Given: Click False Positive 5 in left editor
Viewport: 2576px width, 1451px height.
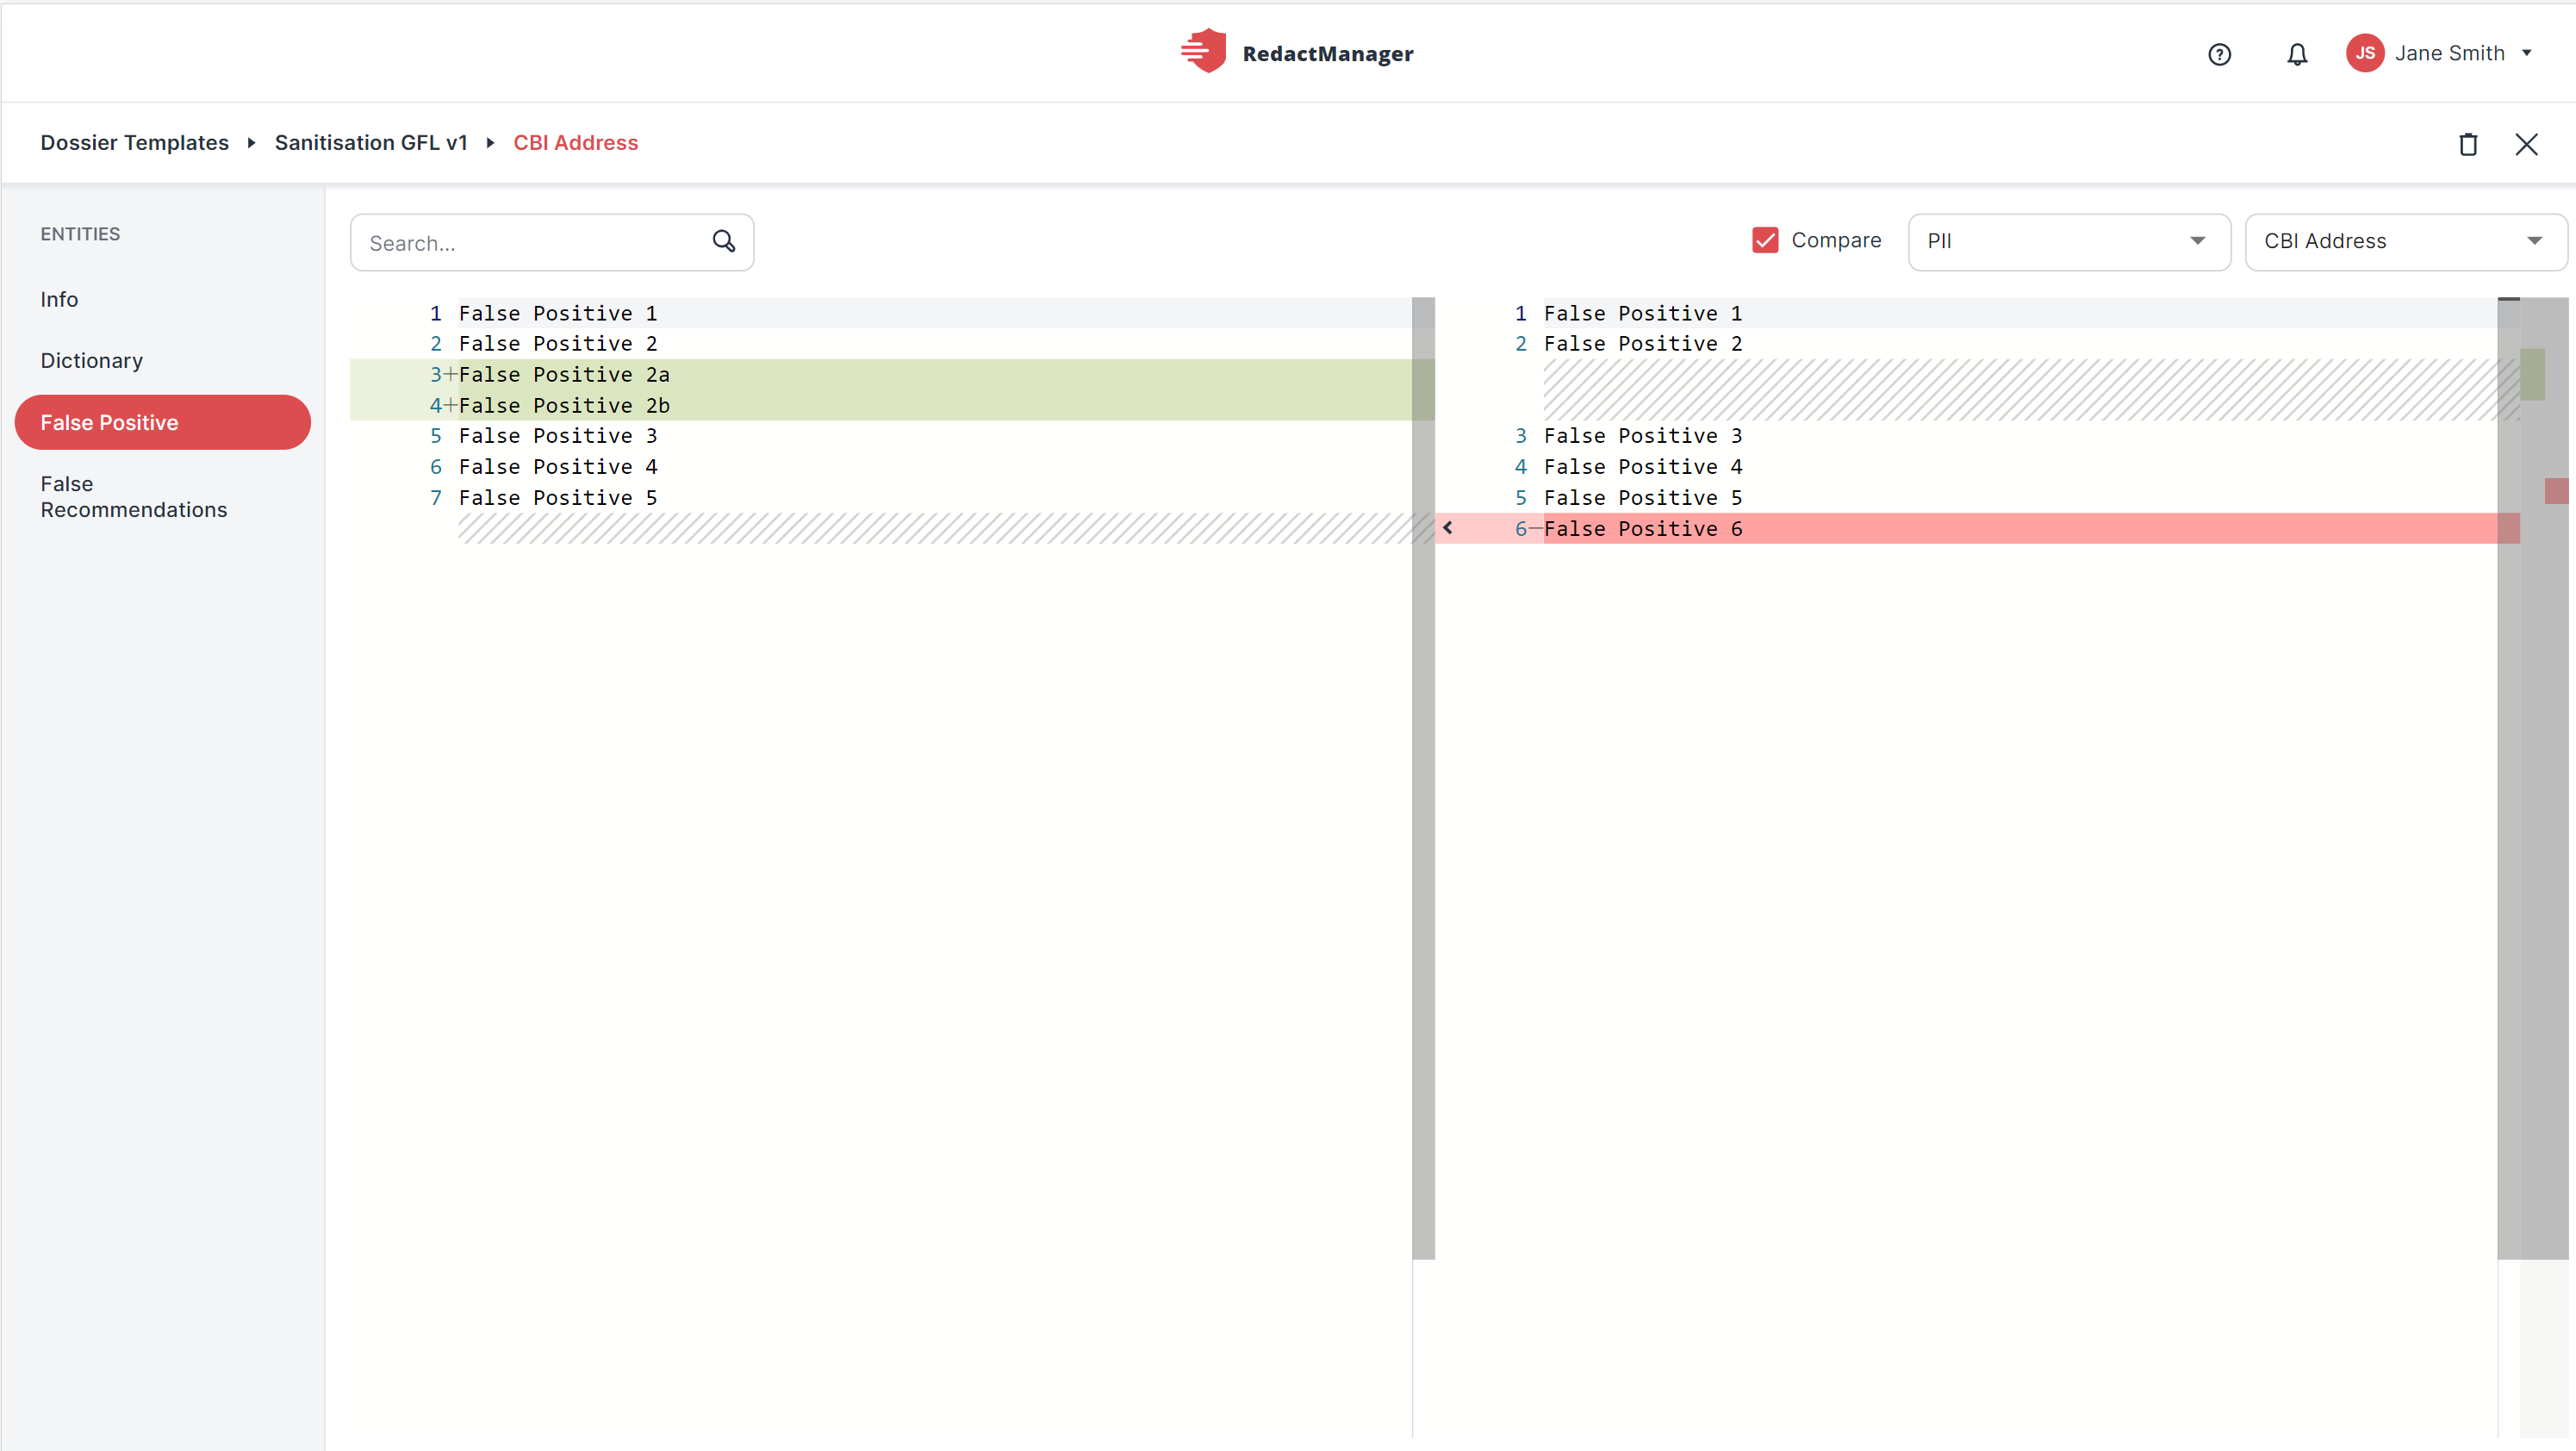Looking at the screenshot, I should 558,497.
